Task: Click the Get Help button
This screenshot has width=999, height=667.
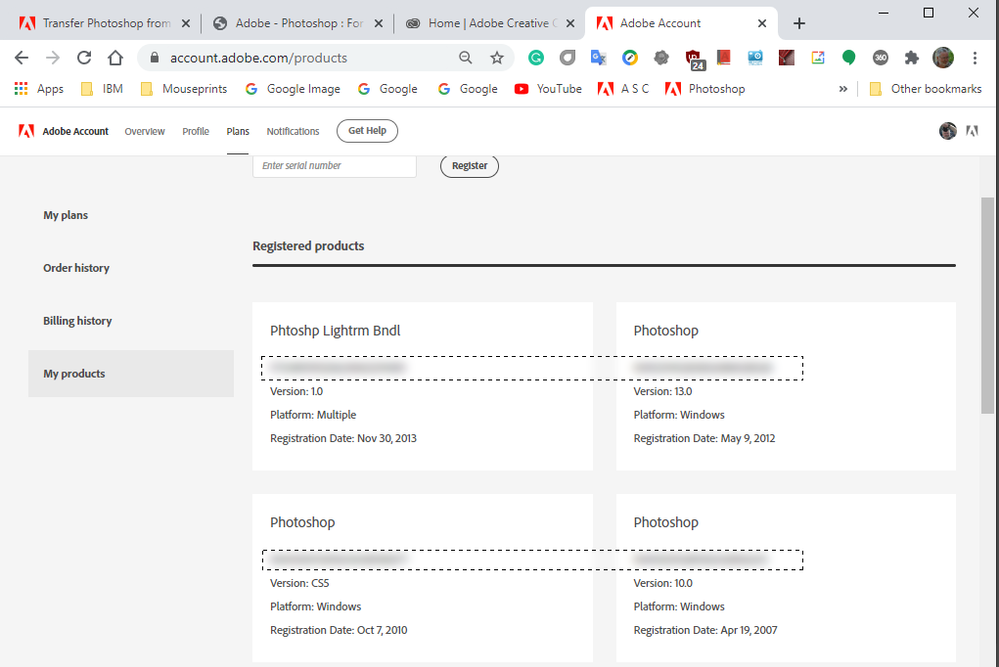Action: pos(367,131)
